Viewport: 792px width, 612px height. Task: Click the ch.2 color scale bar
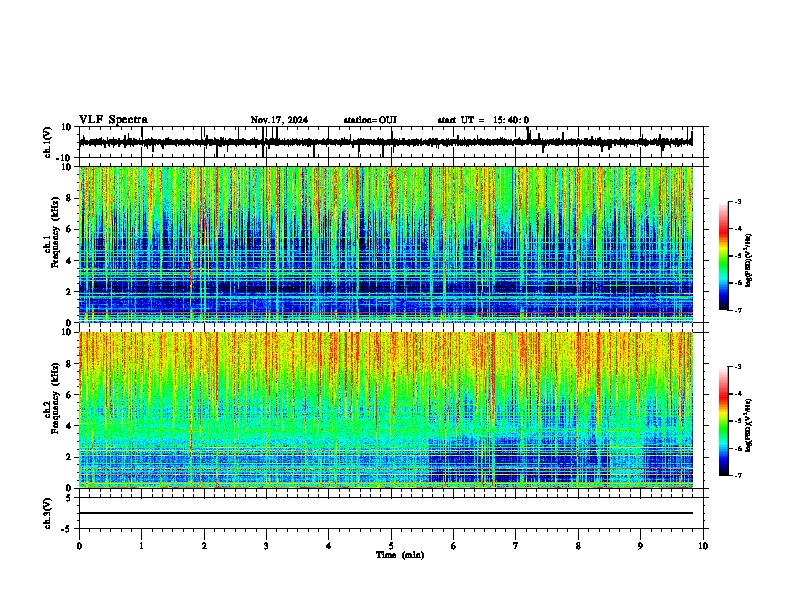724,421
